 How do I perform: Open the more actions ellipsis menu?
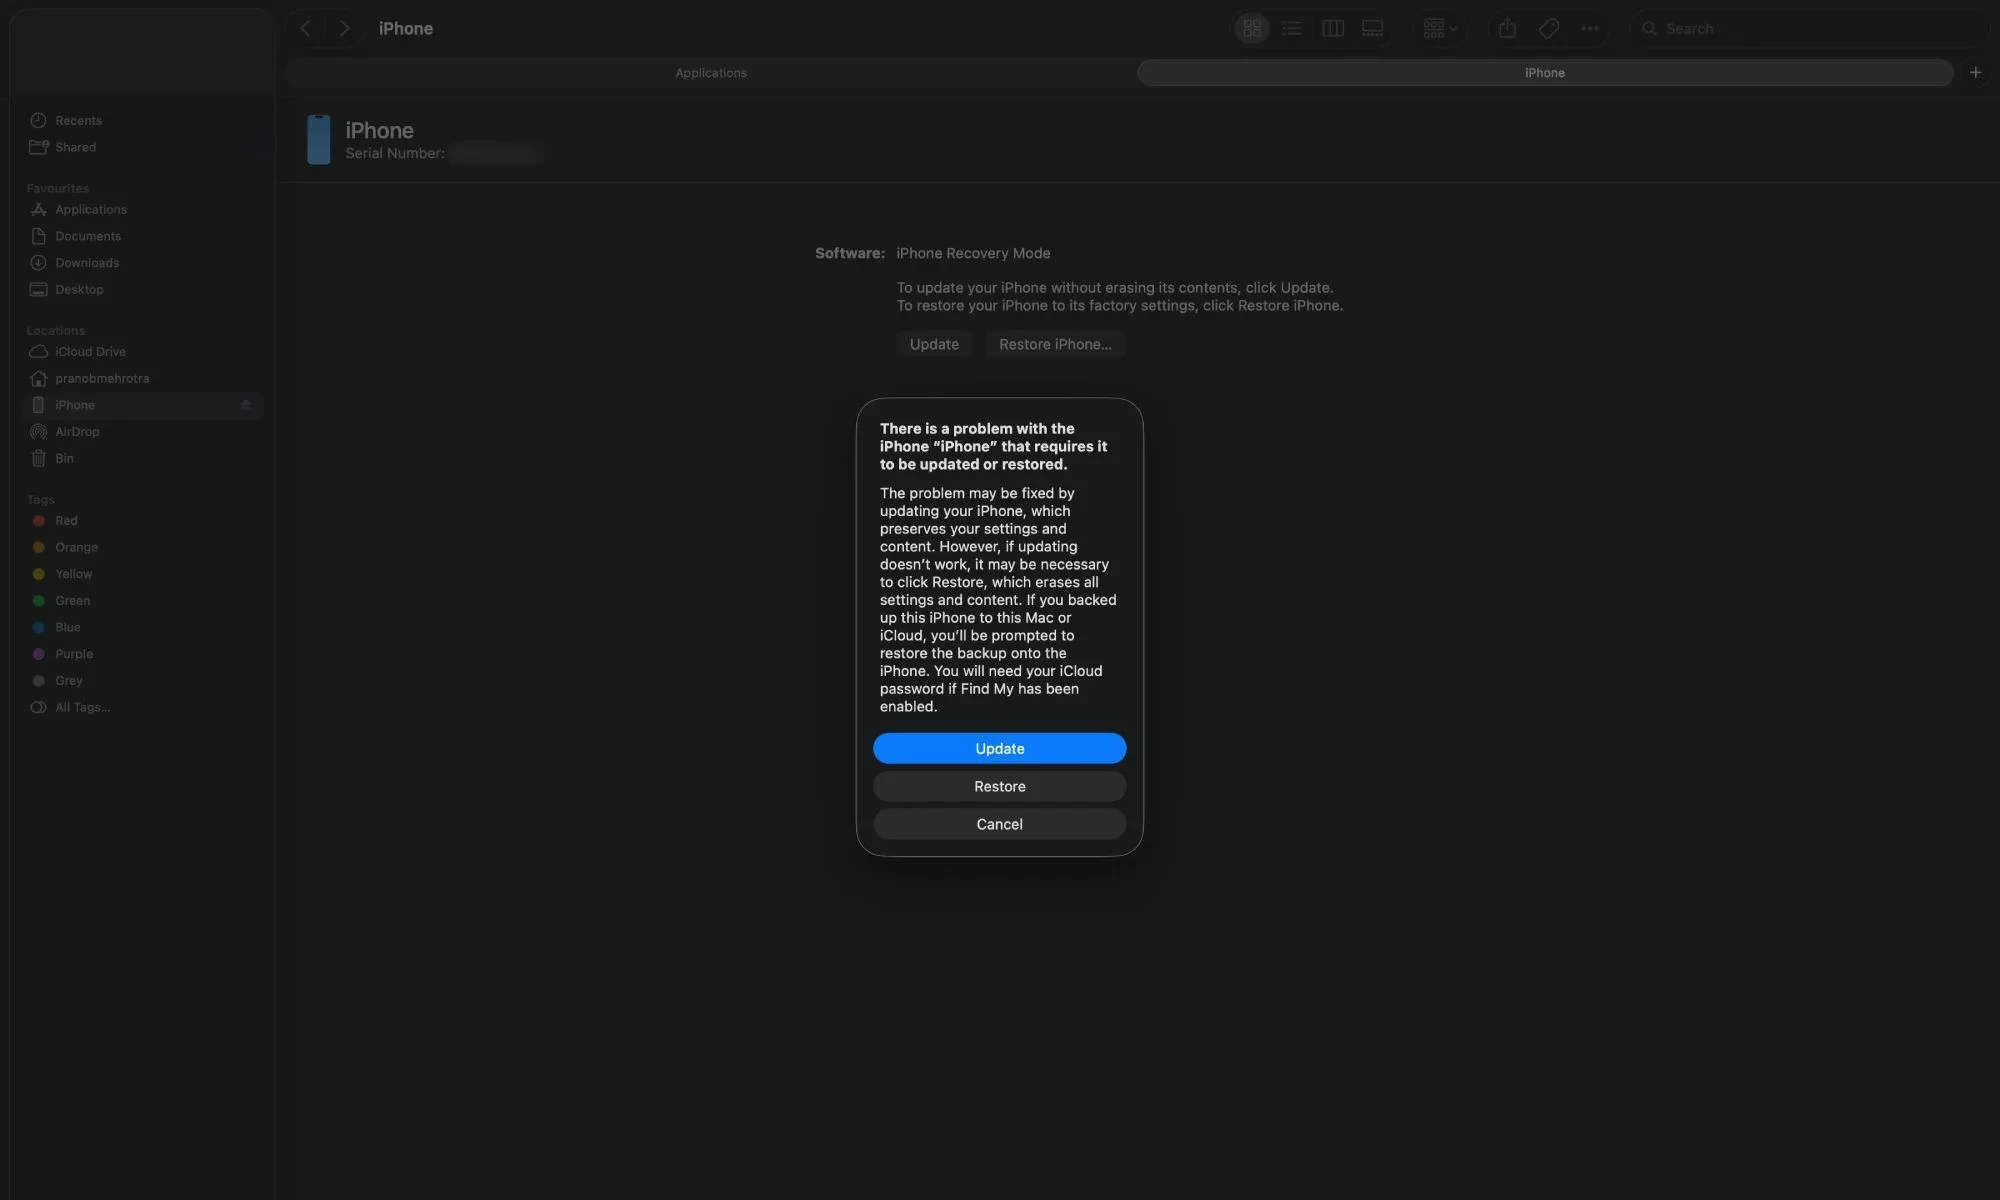click(x=1590, y=28)
